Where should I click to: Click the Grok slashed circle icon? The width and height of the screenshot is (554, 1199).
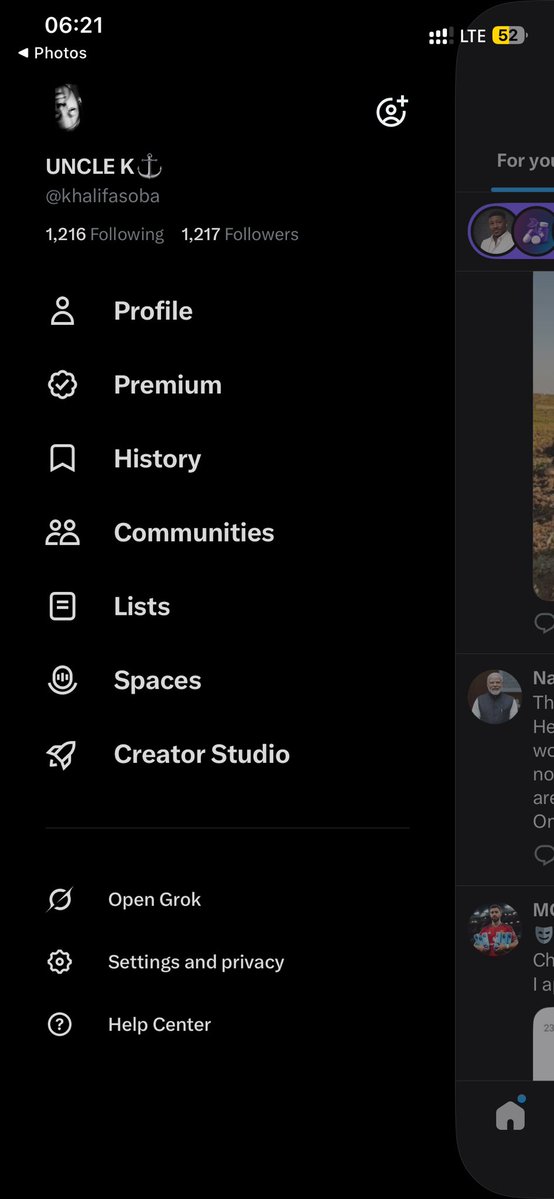(60, 900)
